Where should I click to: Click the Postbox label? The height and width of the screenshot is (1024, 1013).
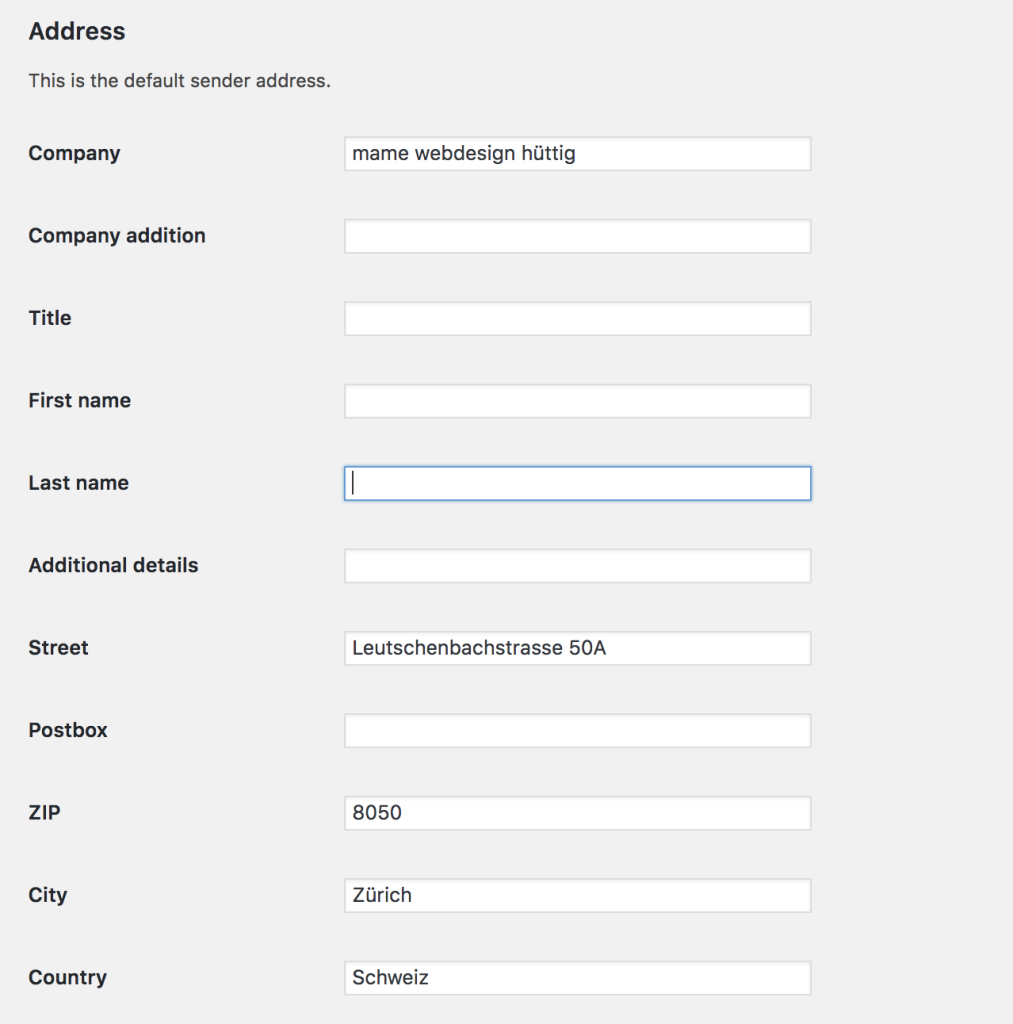coord(67,730)
